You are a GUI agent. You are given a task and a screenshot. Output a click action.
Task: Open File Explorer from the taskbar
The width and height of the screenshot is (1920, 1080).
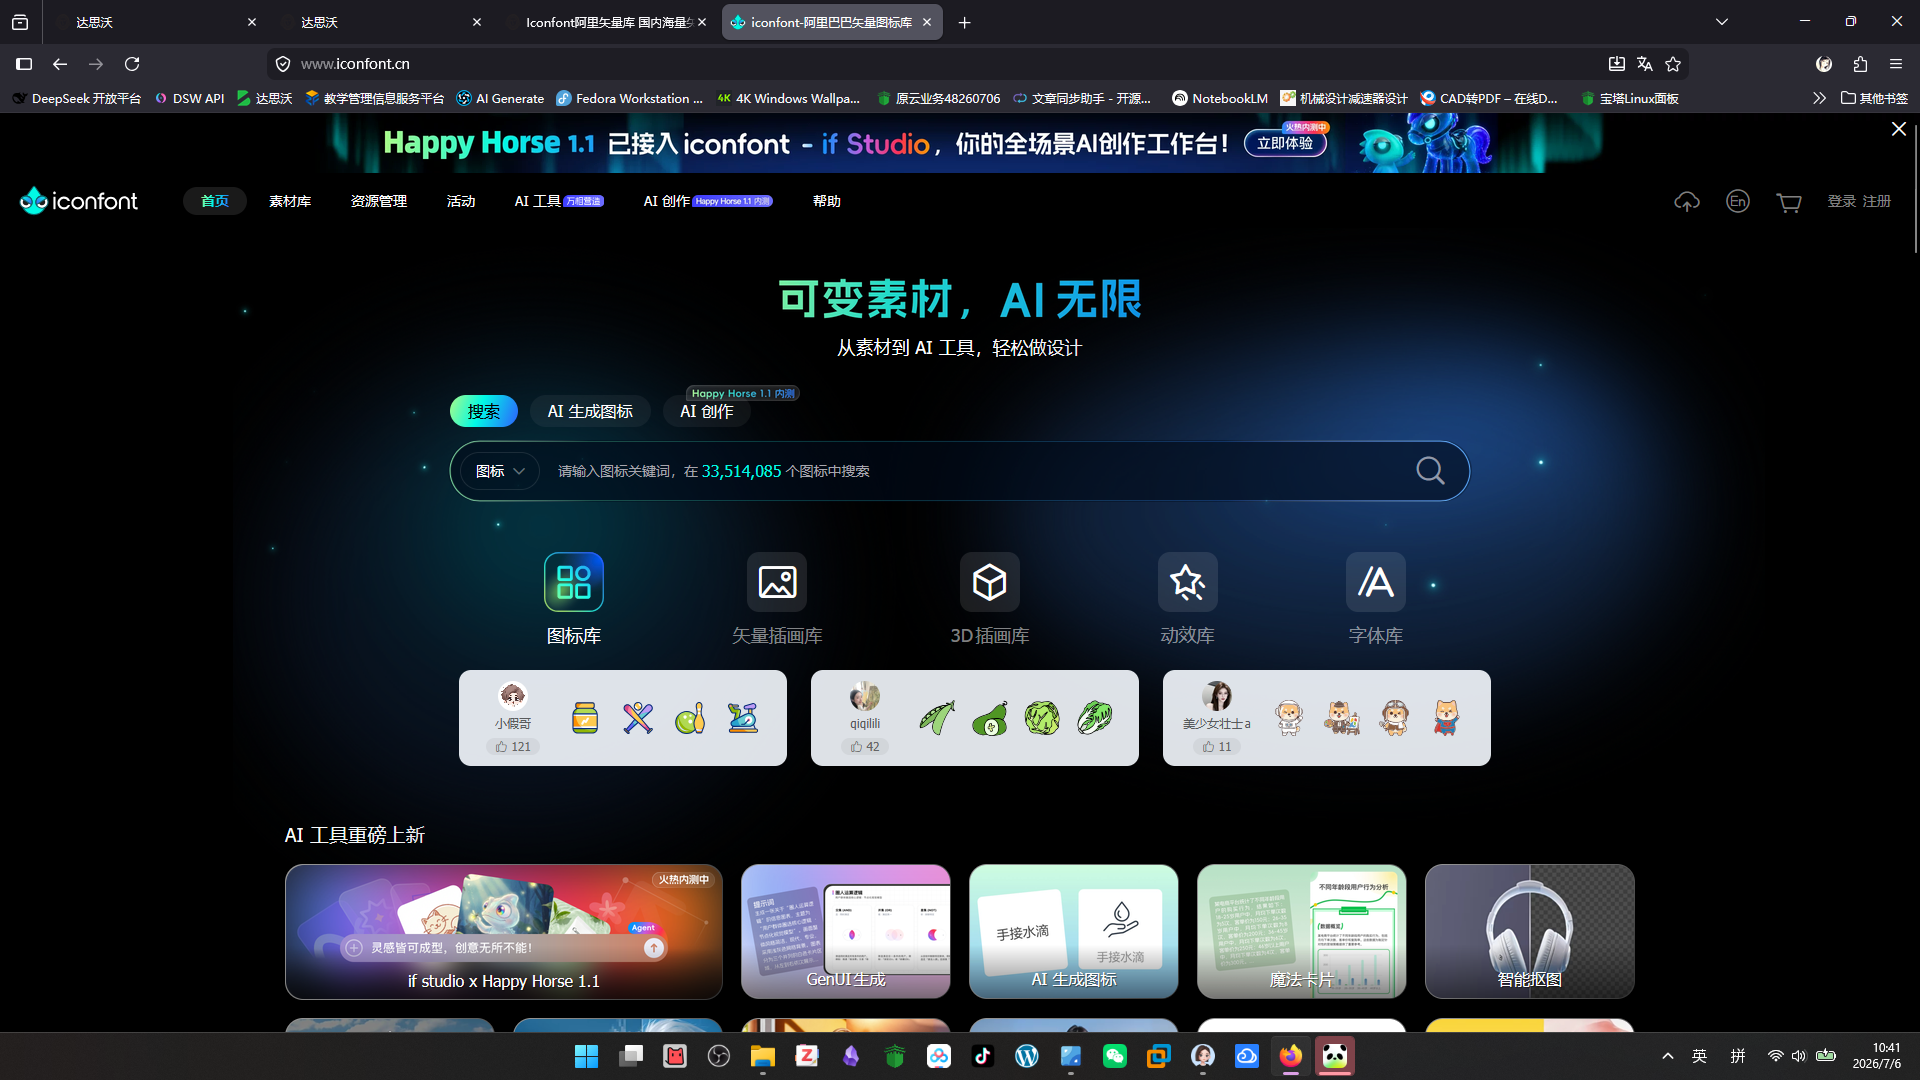(x=762, y=1056)
